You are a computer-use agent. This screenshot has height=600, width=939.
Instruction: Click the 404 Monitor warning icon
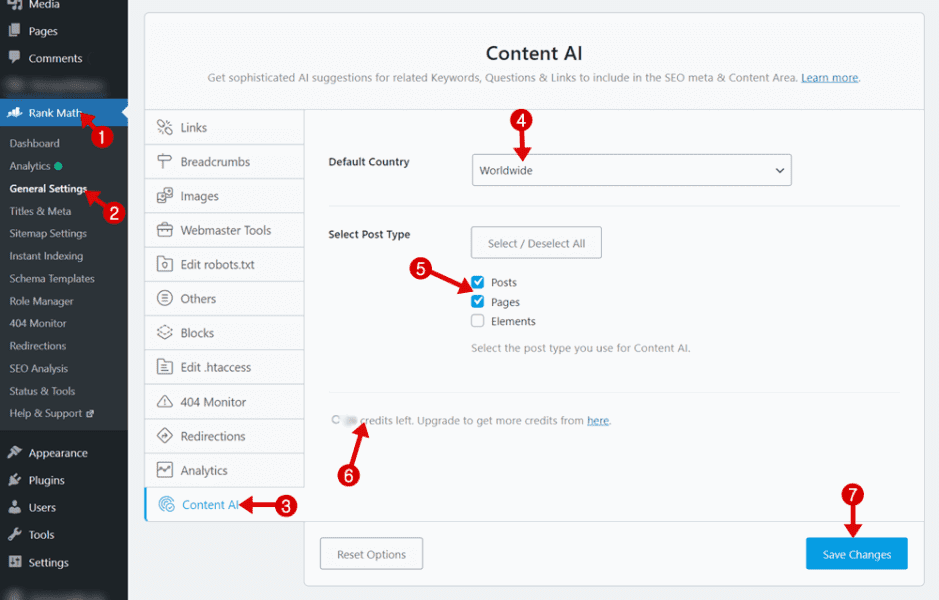(165, 401)
